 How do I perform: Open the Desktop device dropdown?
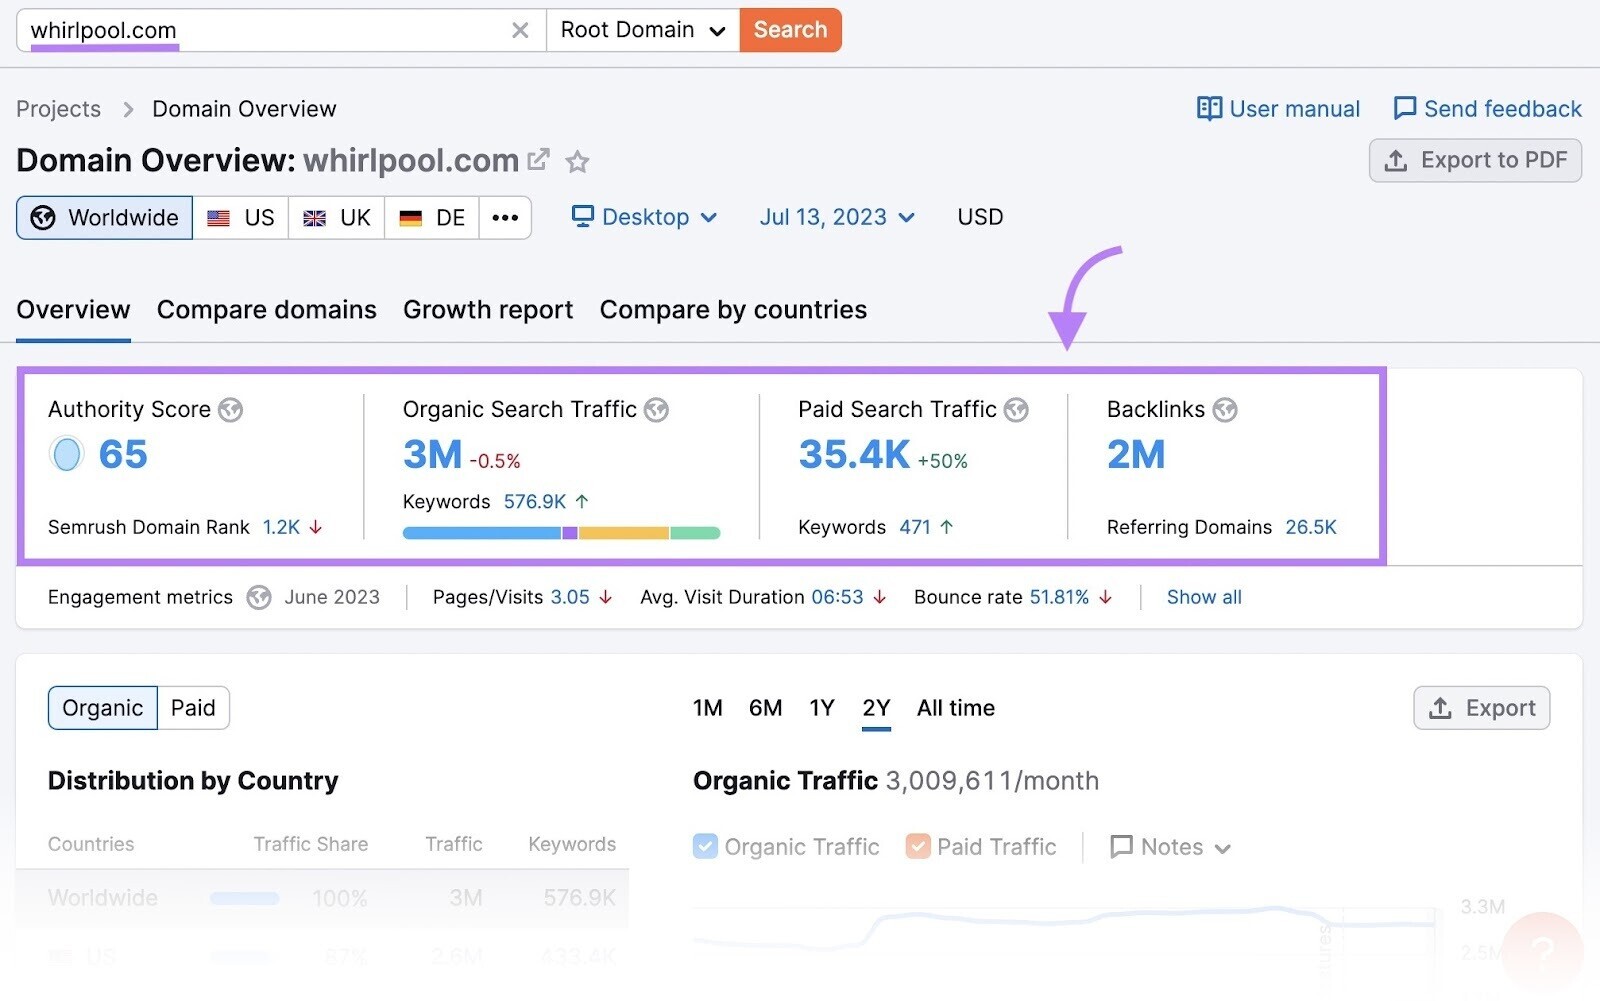(x=644, y=217)
